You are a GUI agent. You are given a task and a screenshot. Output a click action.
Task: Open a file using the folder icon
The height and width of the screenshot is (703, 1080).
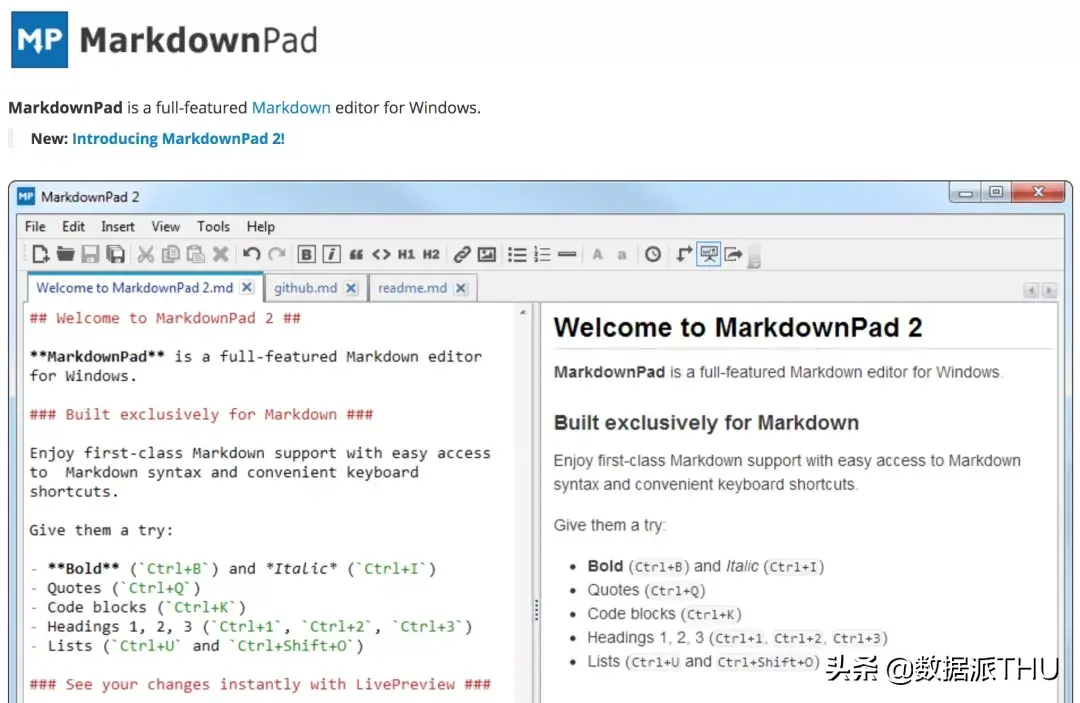tap(65, 255)
